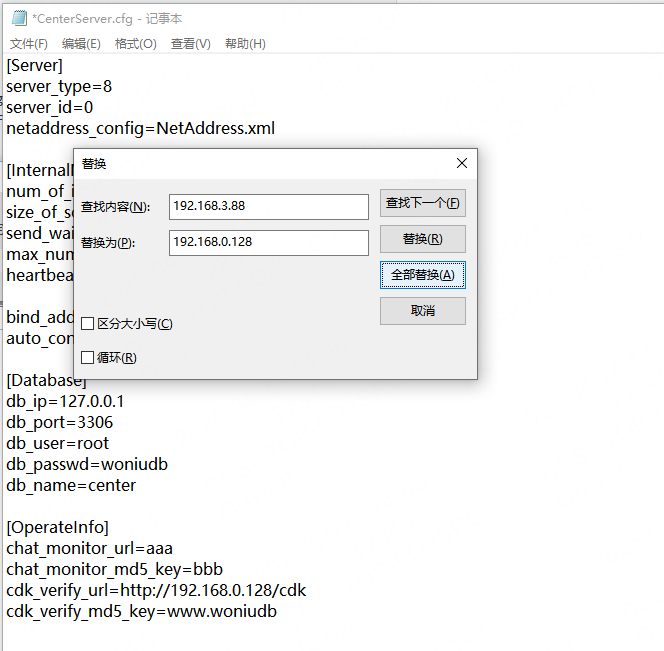Click the 替换 dialog title bar
Image resolution: width=664 pixels, height=651 pixels.
point(250,163)
